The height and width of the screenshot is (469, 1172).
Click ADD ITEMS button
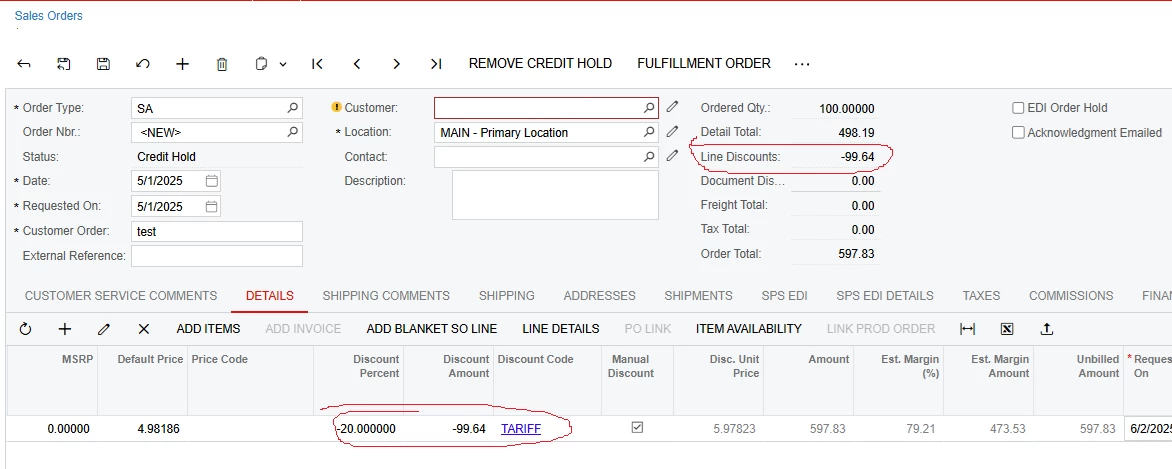point(209,328)
